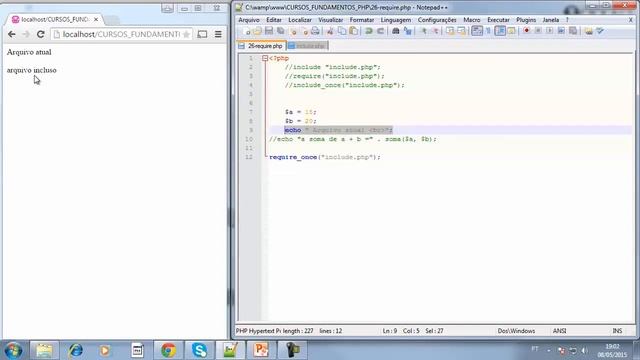Viewport: 640px width, 360px height.
Task: Open the Localizar menu
Action: coord(300,20)
